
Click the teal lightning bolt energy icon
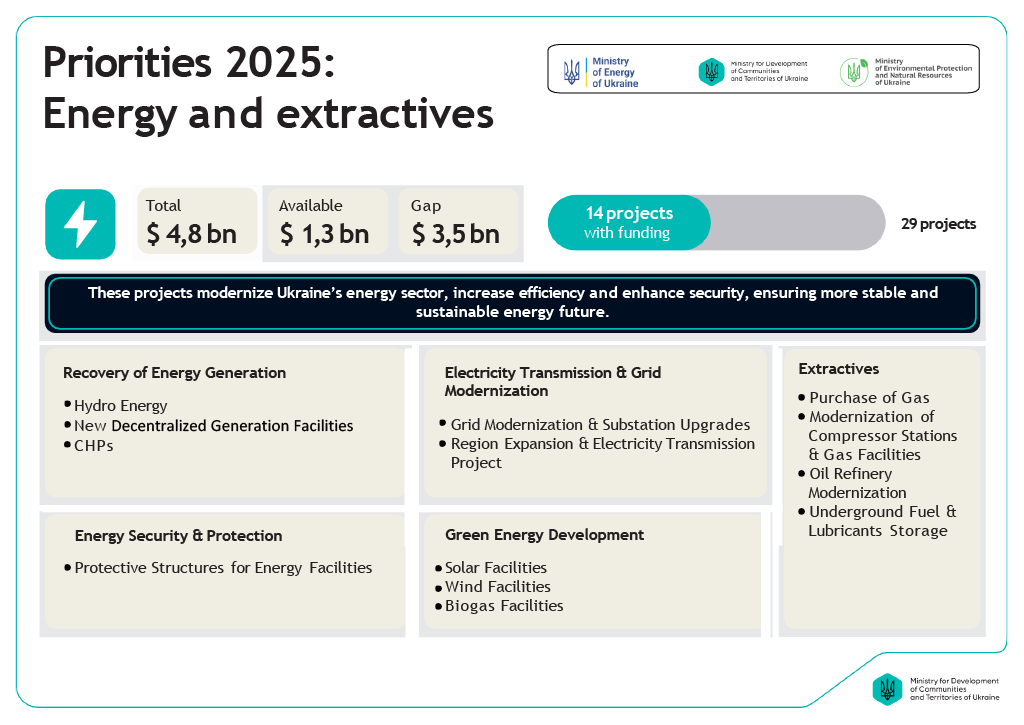coord(80,224)
